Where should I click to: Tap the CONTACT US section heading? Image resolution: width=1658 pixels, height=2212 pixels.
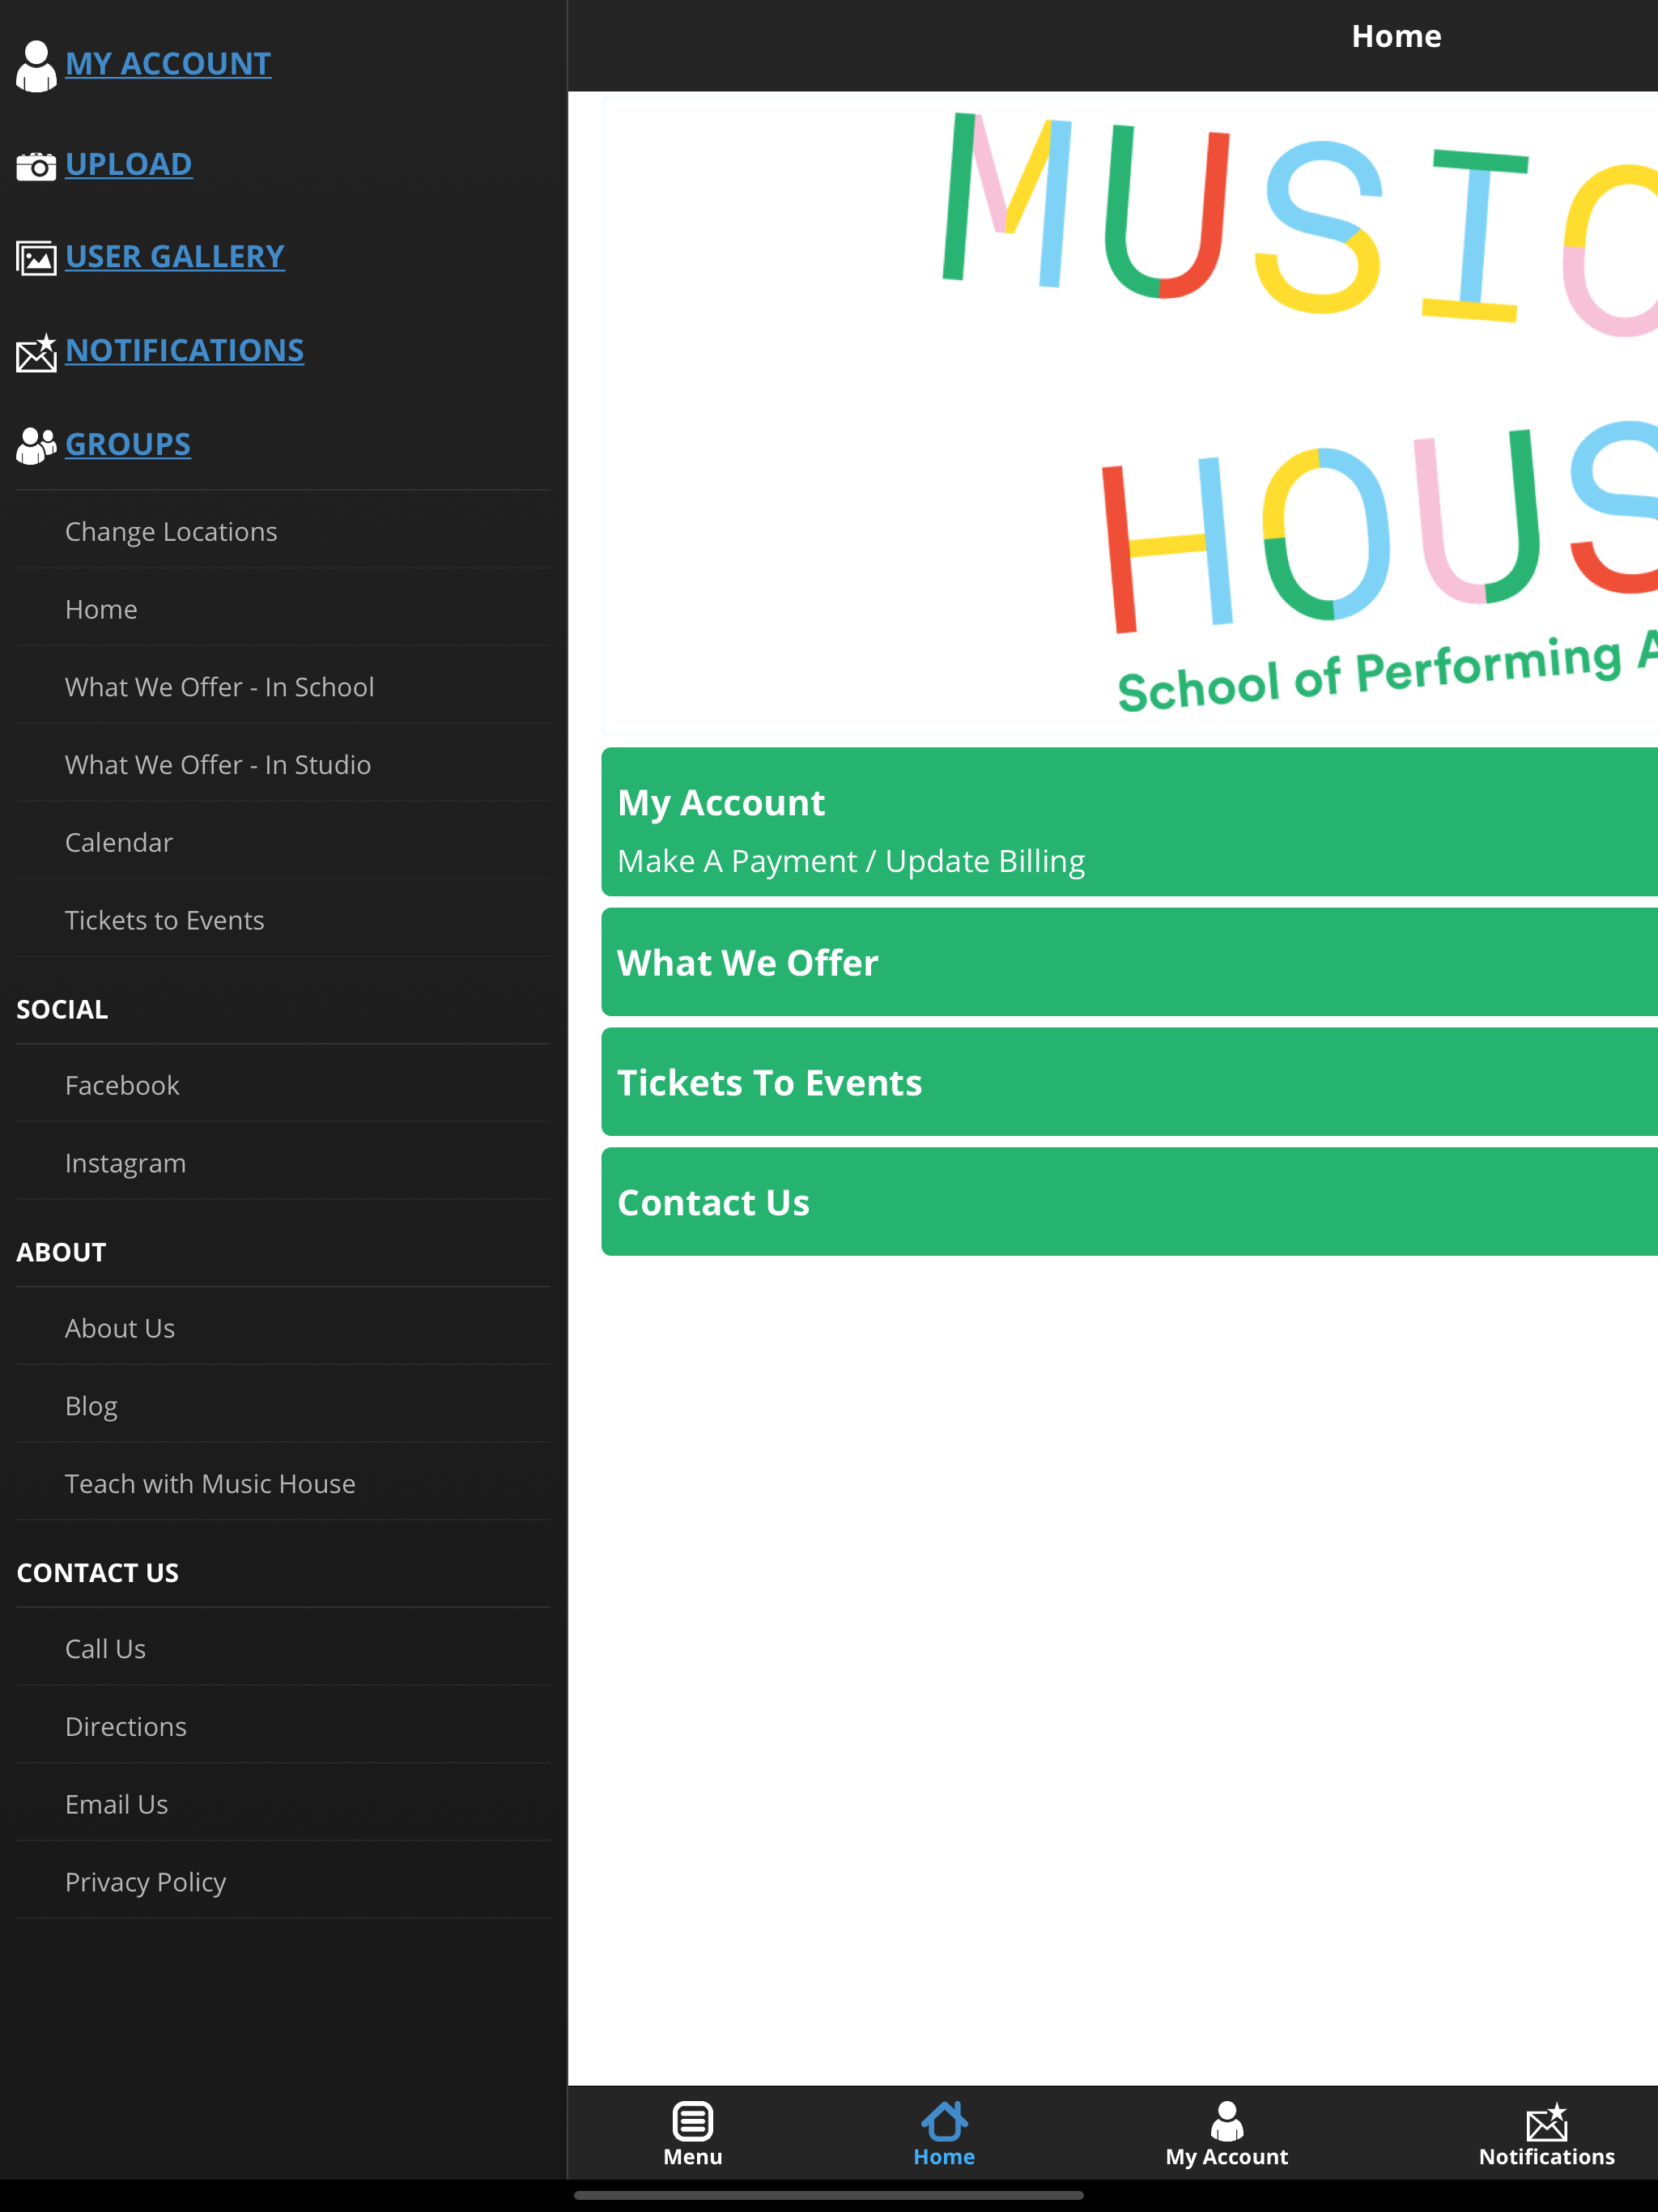coord(98,1573)
